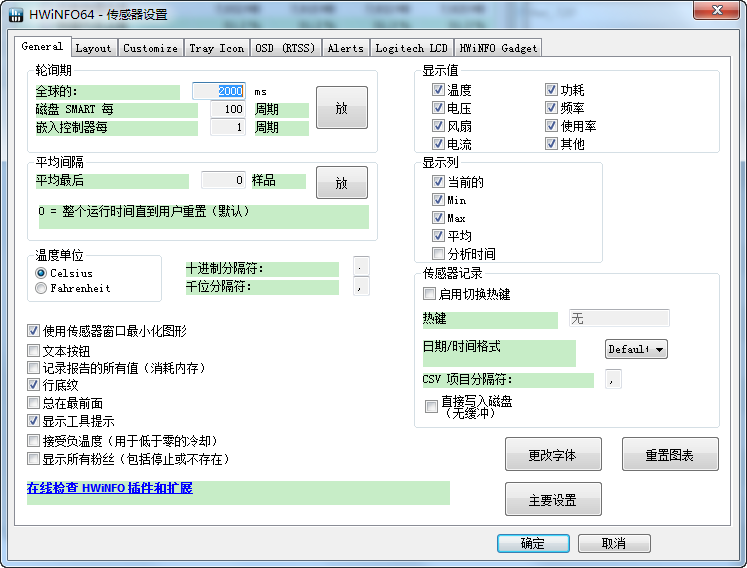This screenshot has width=747, height=568.
Task: Toggle 使用率 display value checkbox
Action: point(551,126)
